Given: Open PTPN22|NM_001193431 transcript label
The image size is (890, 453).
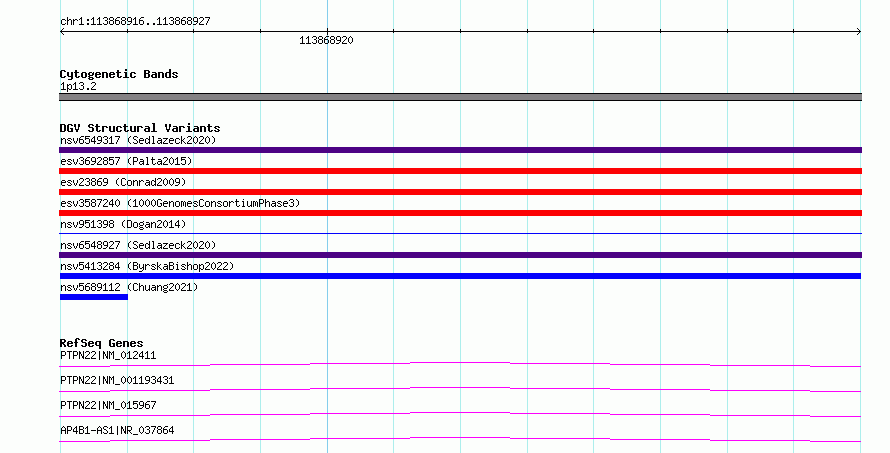Looking at the screenshot, I should coord(117,380).
